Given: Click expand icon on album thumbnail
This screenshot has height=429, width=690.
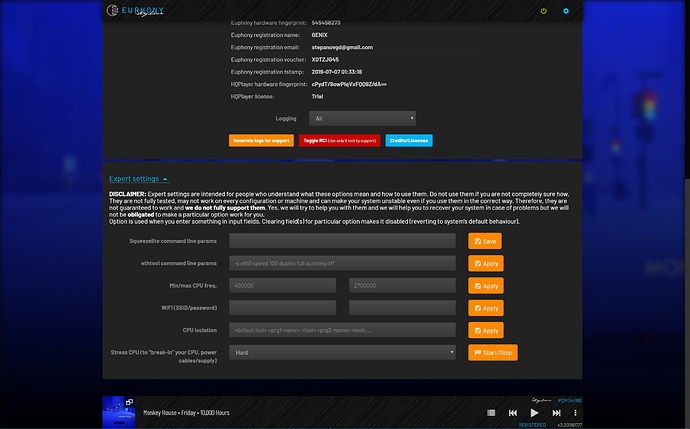Looking at the screenshot, I should click(x=129, y=402).
